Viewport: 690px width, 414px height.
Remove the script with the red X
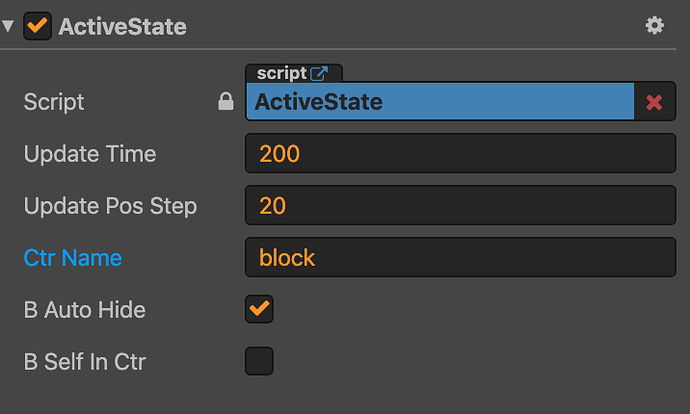[x=655, y=102]
